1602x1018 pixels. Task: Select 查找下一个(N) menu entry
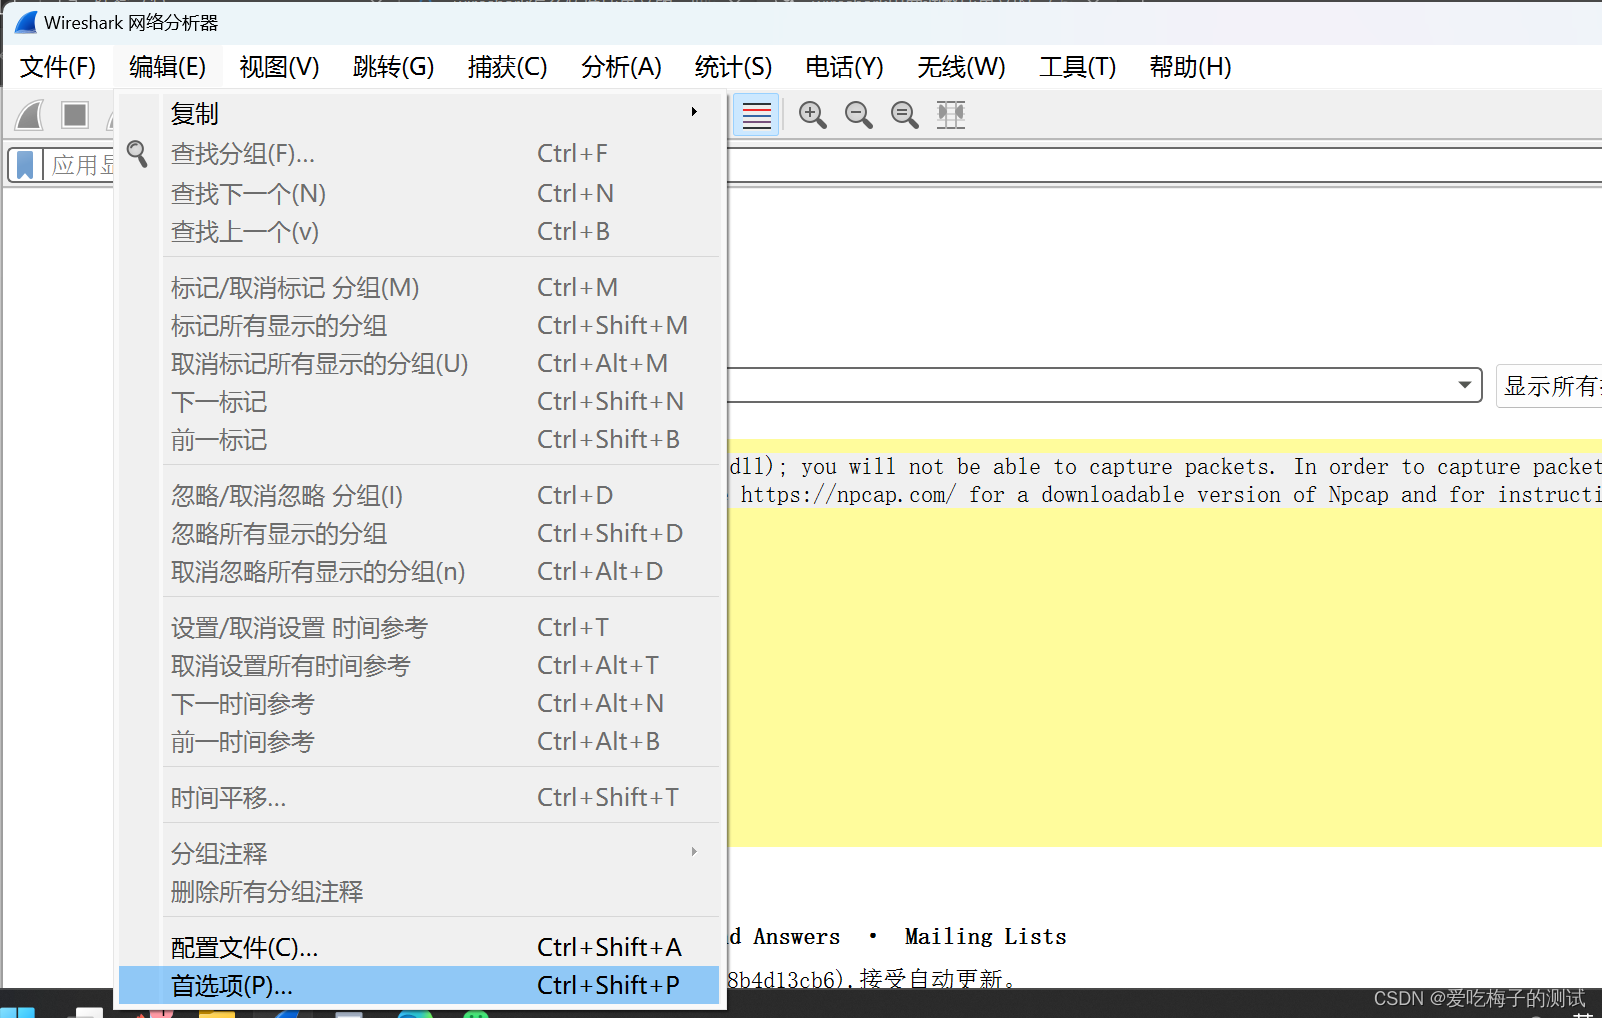[x=419, y=193]
